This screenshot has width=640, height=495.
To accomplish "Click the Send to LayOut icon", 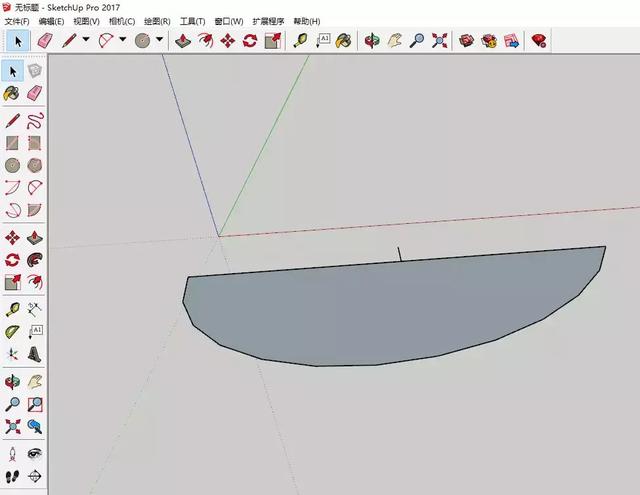I will tap(511, 40).
